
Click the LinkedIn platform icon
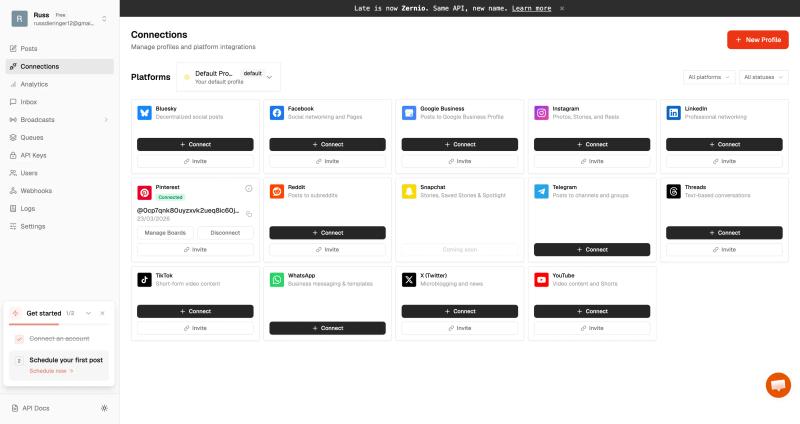point(673,113)
